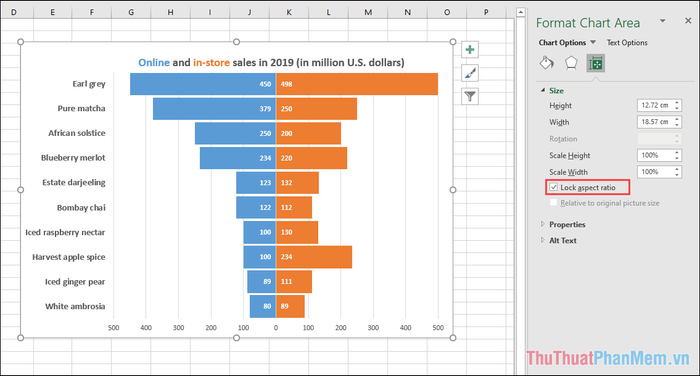The image size is (700, 376).
Task: Select the Fill & Line paint bucket icon
Action: tap(547, 63)
